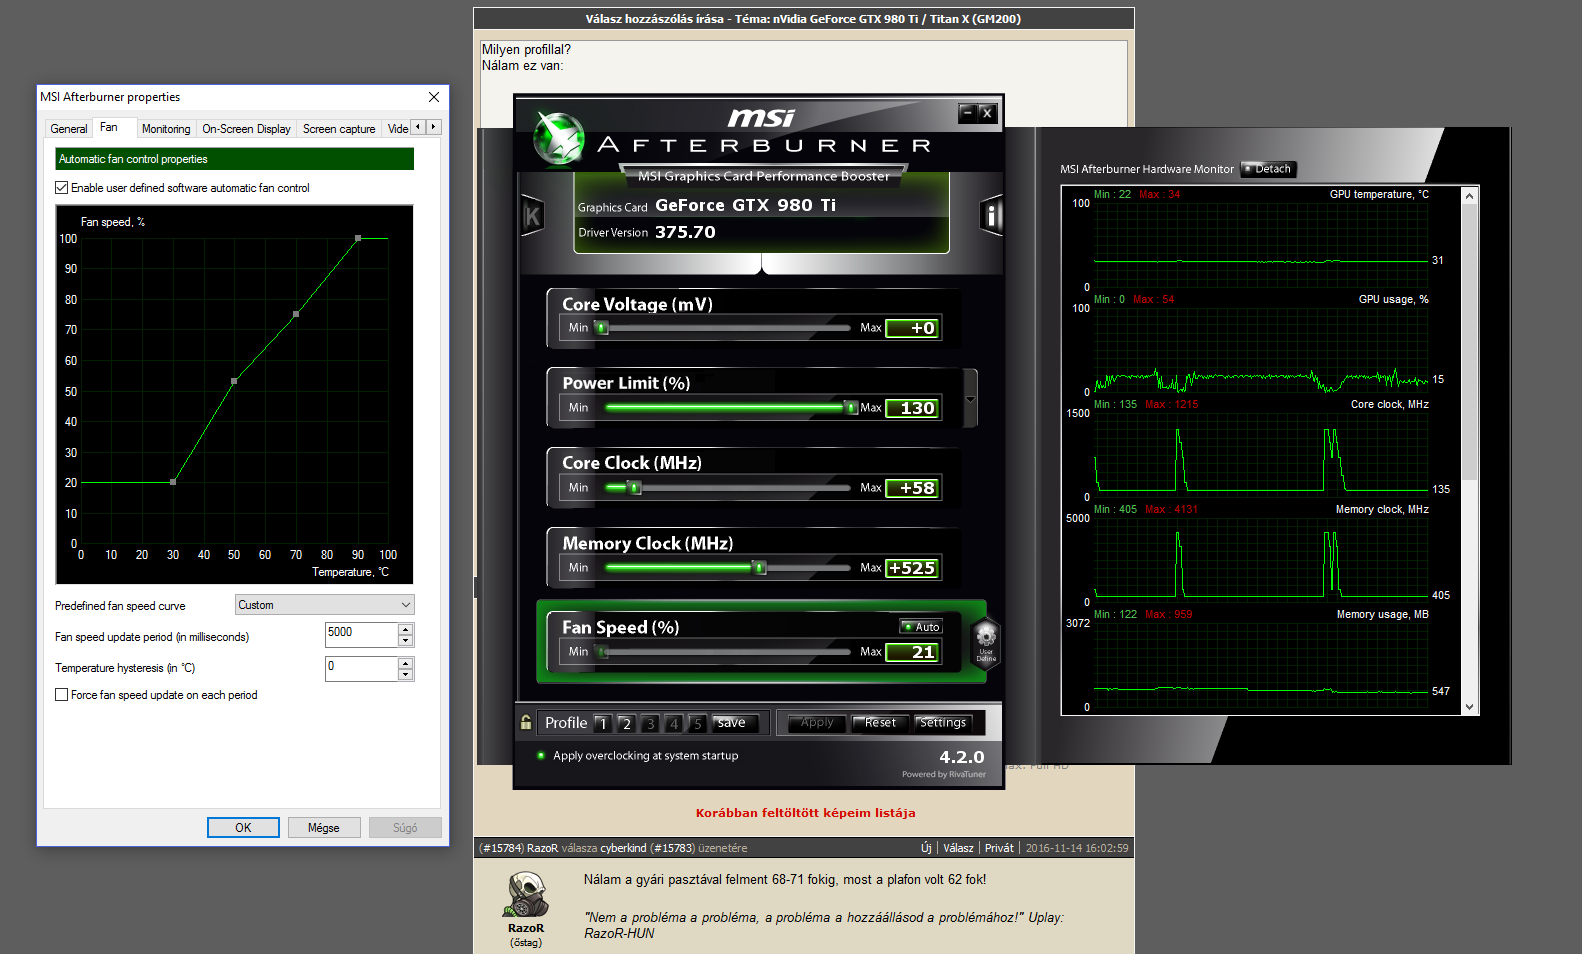
Task: Minimize the Afterburner skin window
Action: pyautogui.click(x=967, y=113)
